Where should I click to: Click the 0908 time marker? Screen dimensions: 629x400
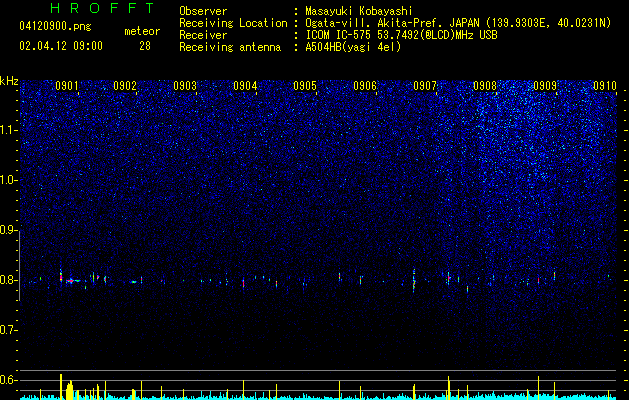tap(485, 86)
